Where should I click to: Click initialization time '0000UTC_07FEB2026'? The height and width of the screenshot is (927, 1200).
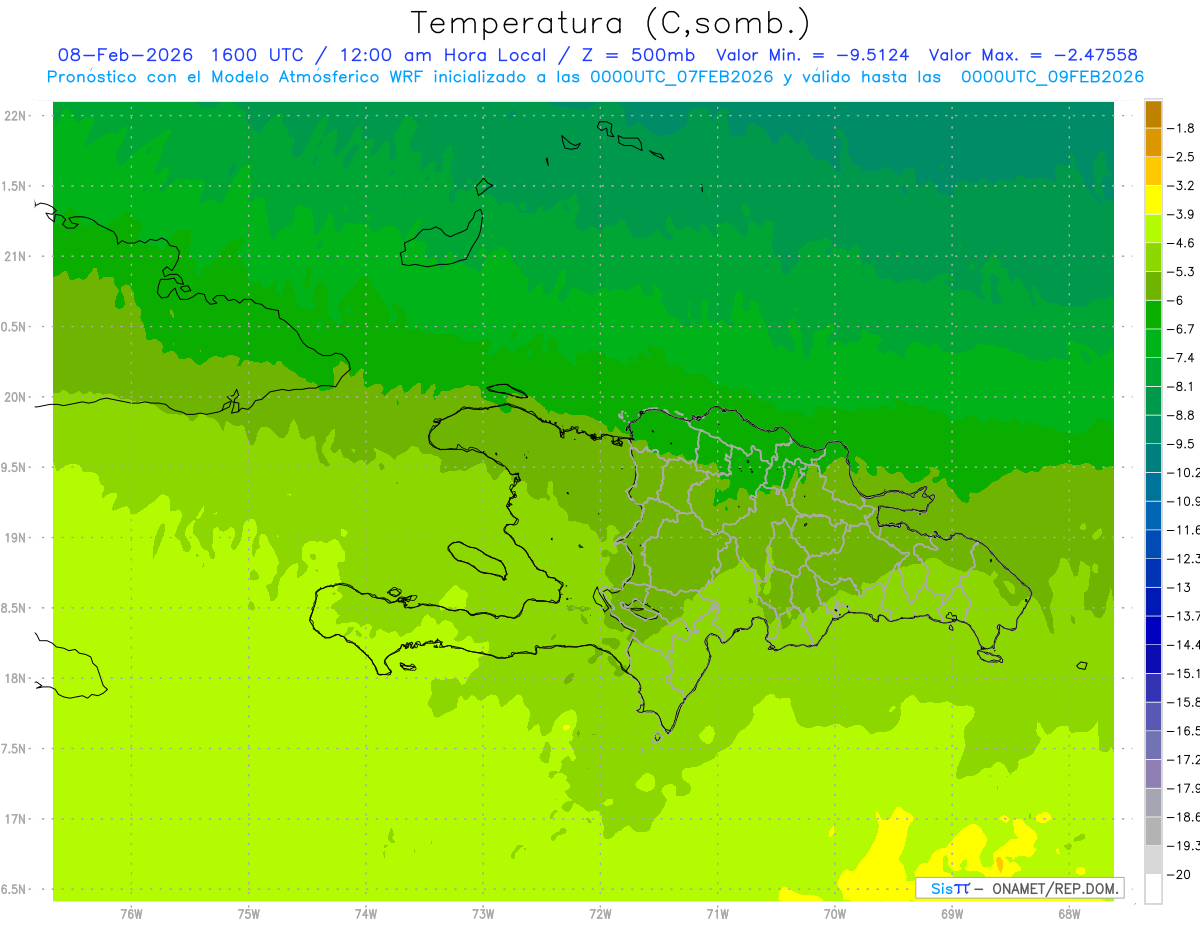click(682, 77)
